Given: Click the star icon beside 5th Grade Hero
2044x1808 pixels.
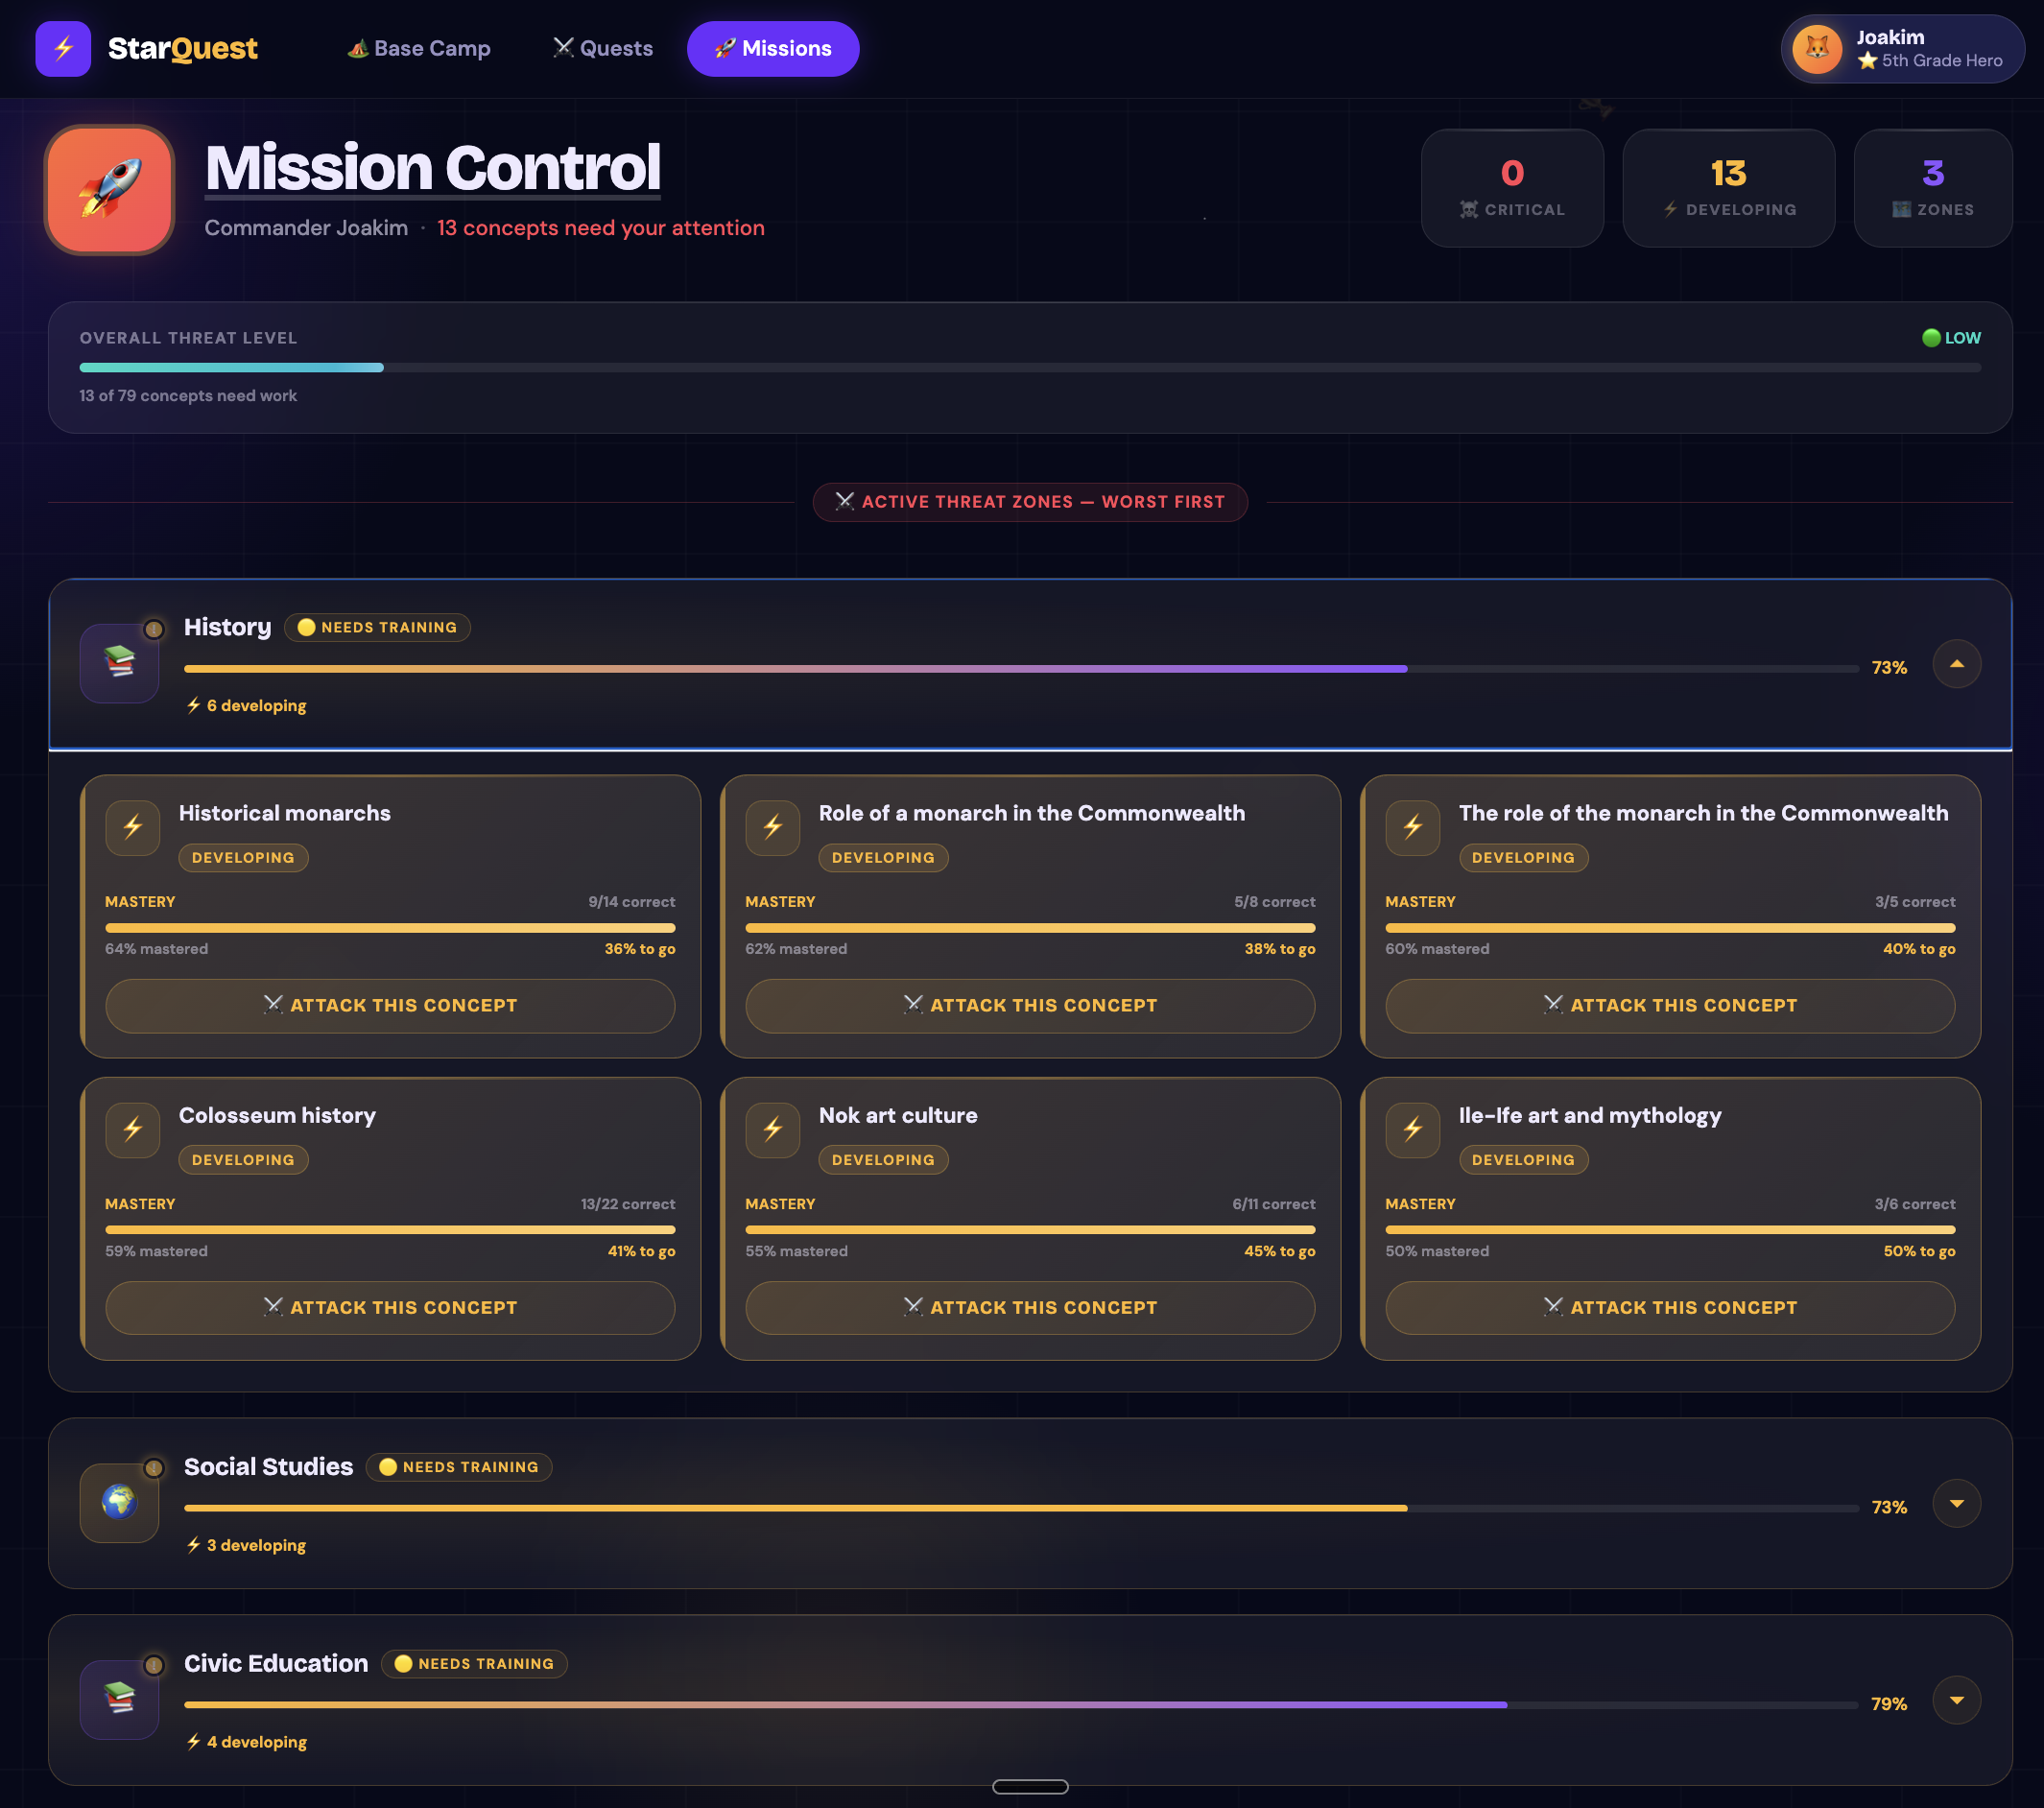Looking at the screenshot, I should point(1867,61).
